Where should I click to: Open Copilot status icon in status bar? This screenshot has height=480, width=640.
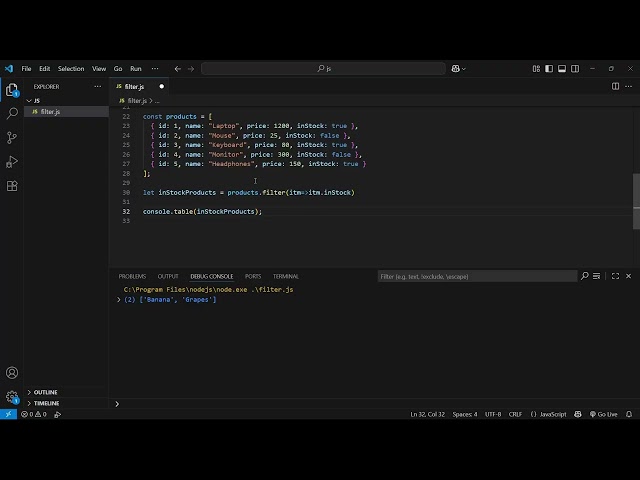[x=578, y=414]
